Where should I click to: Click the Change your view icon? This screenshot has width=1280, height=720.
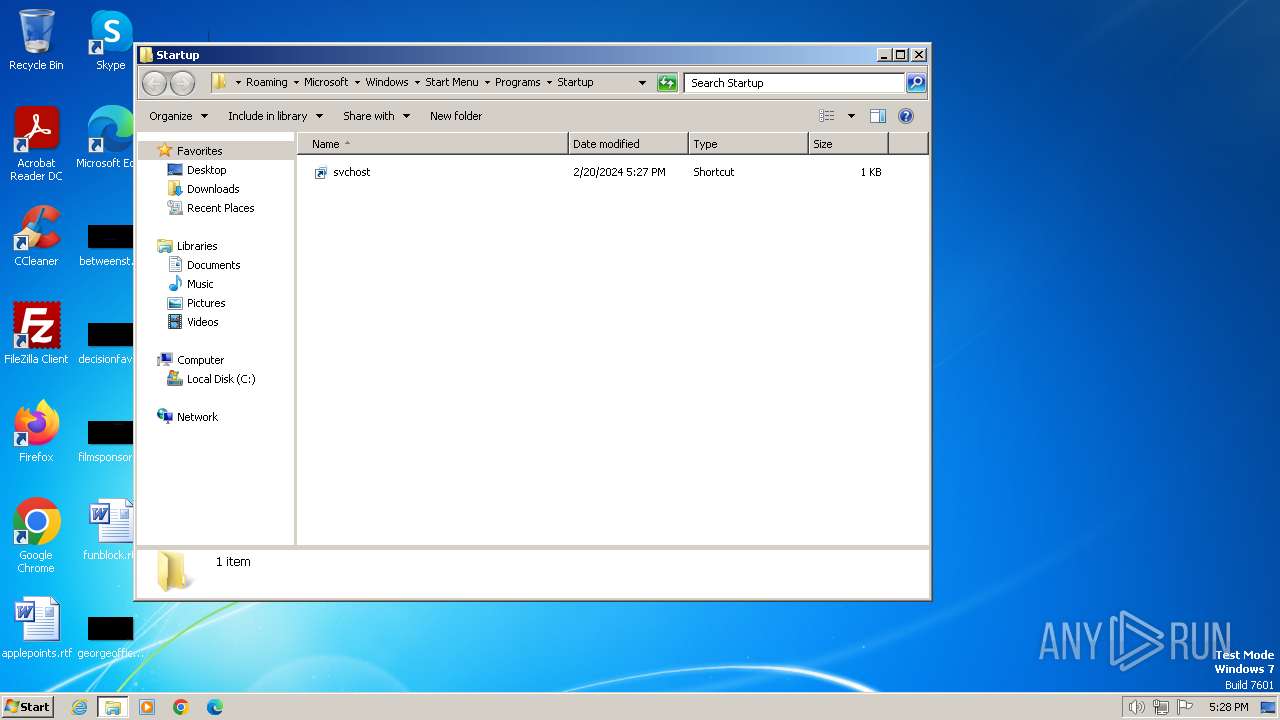(x=826, y=116)
